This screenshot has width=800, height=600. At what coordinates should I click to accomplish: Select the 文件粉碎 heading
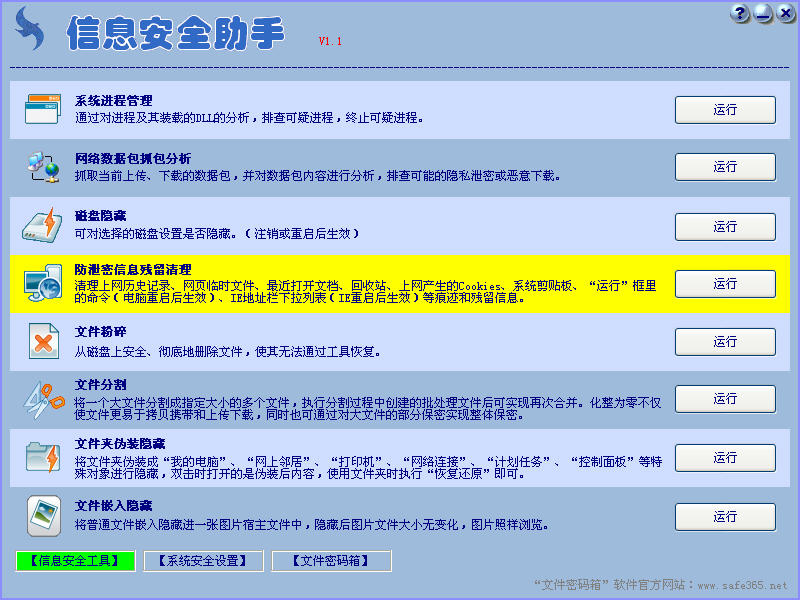pyautogui.click(x=101, y=332)
